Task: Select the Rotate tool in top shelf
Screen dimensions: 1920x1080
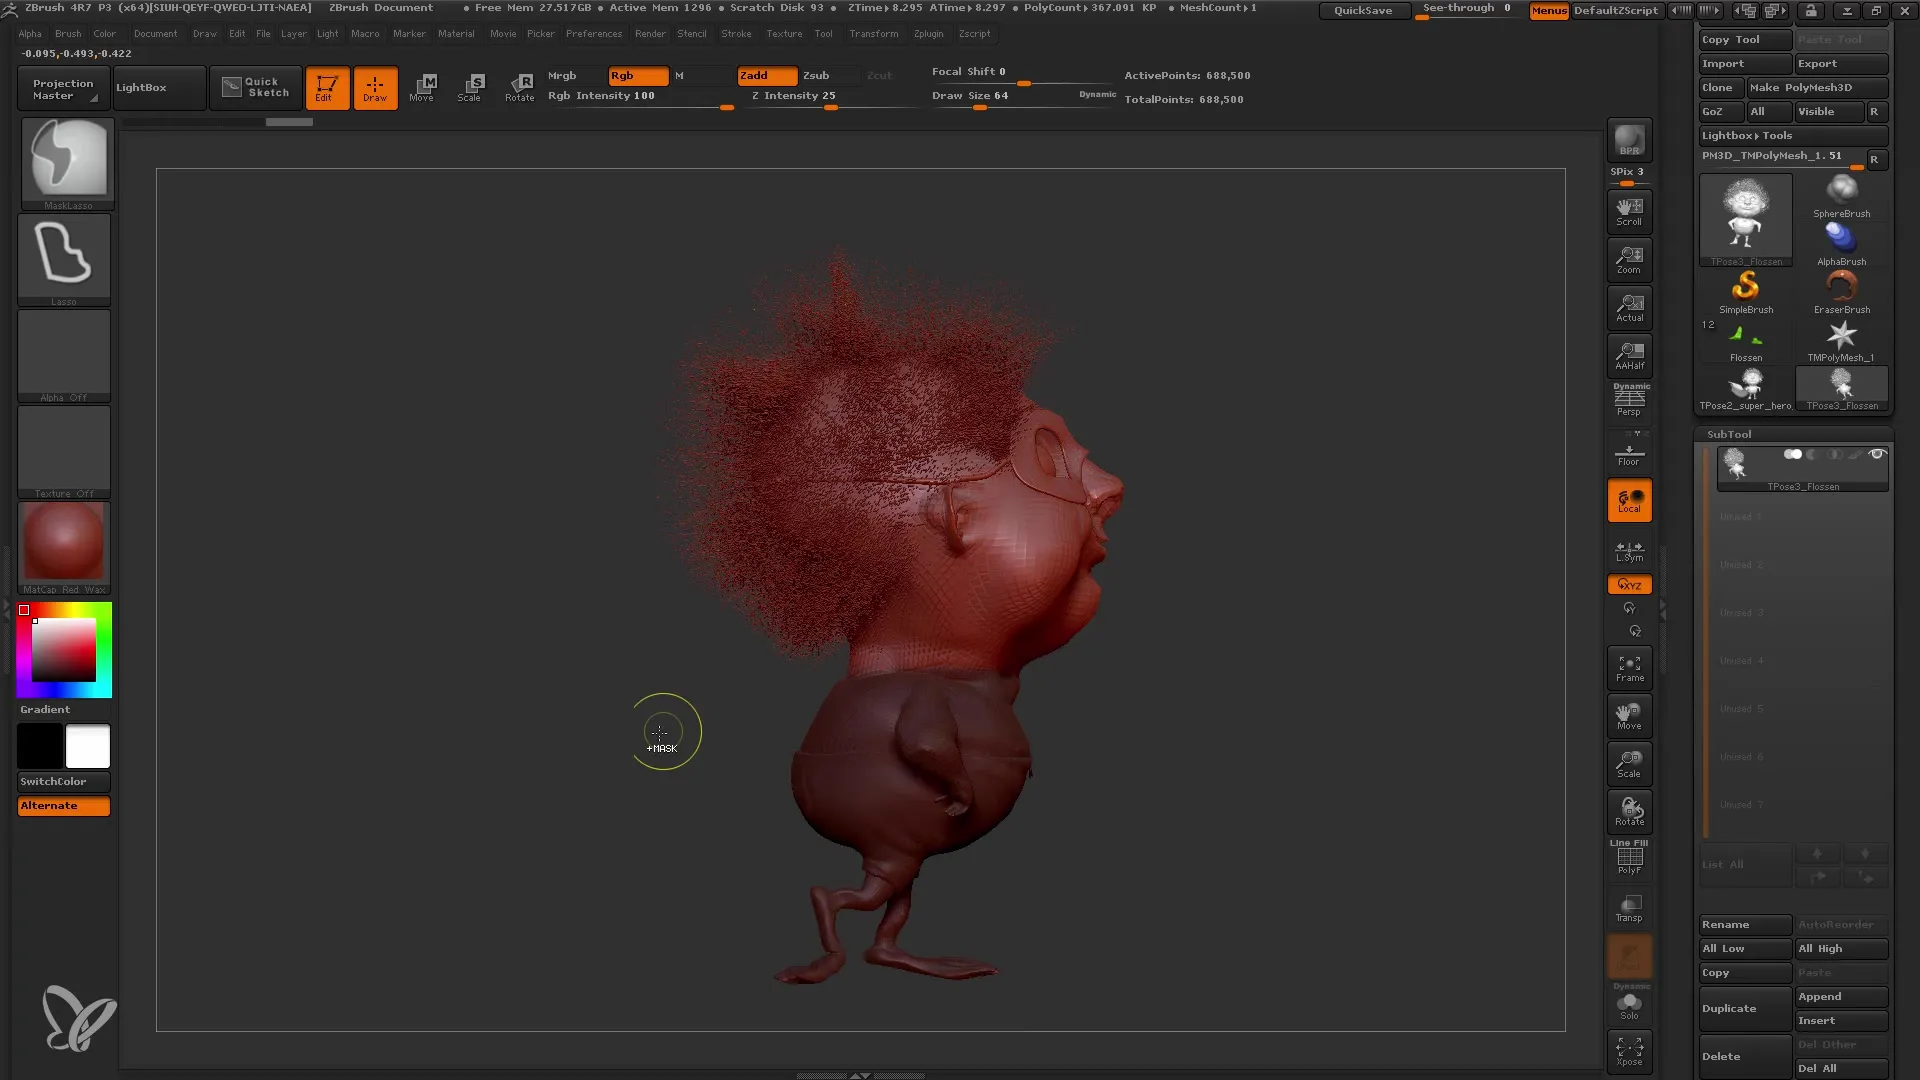Action: pos(519,87)
